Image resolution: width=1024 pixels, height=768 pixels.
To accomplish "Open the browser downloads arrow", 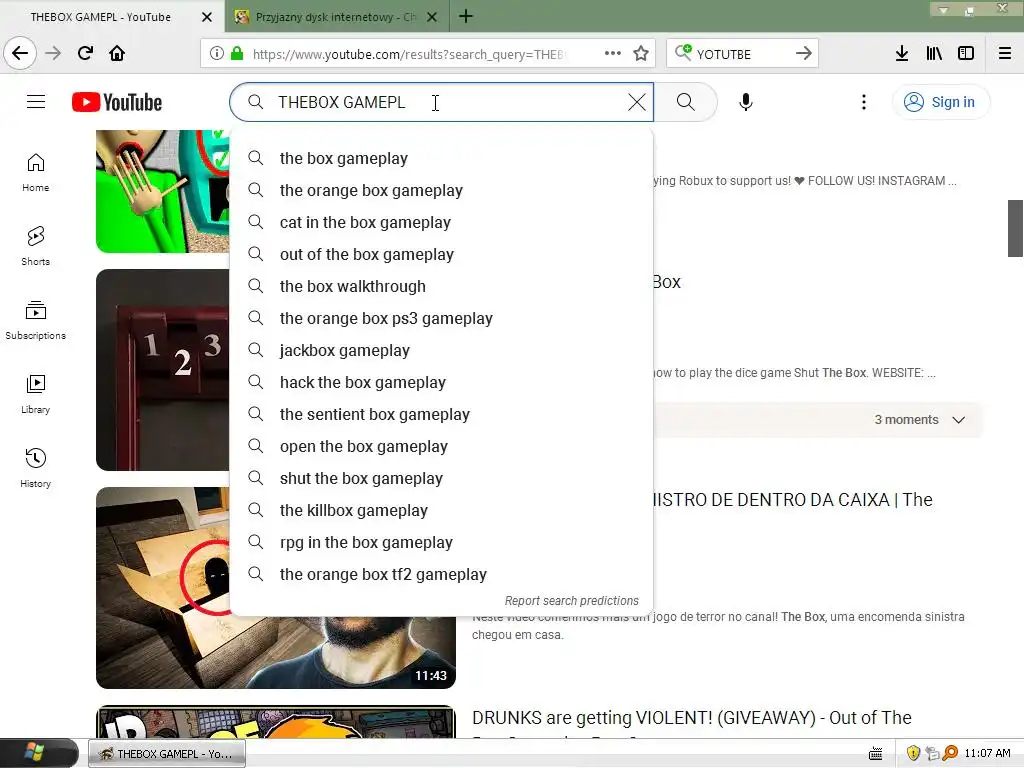I will tap(902, 54).
